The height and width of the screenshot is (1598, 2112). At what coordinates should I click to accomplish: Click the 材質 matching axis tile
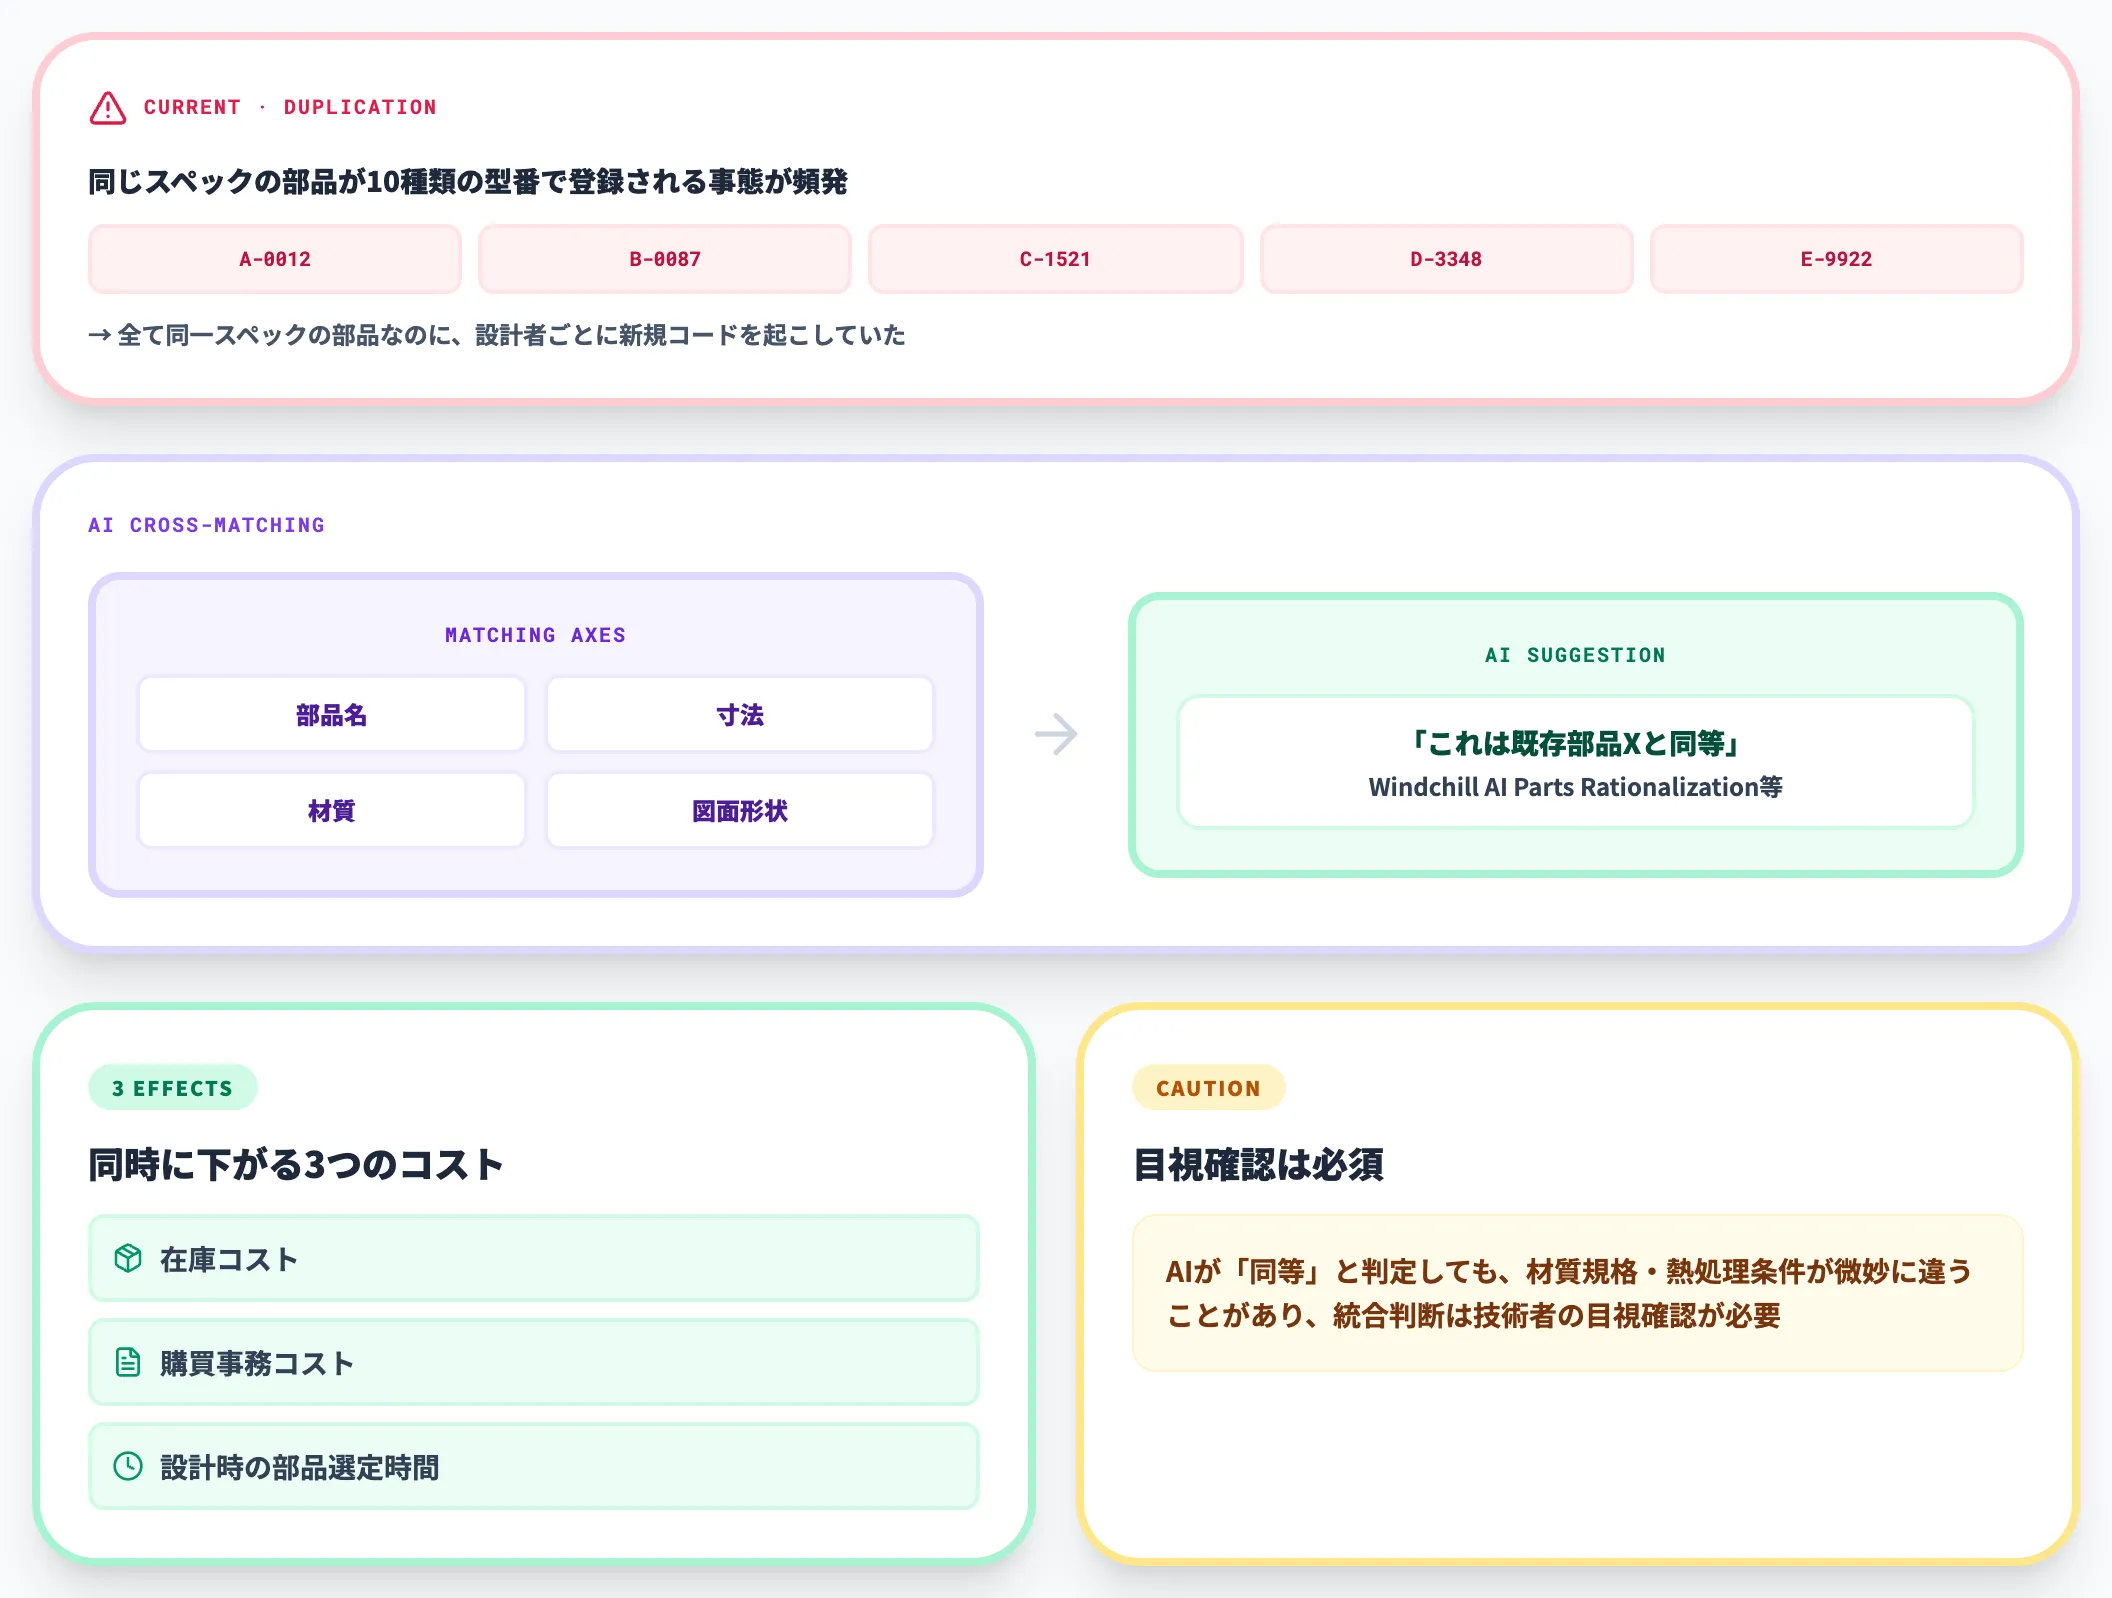pos(331,811)
